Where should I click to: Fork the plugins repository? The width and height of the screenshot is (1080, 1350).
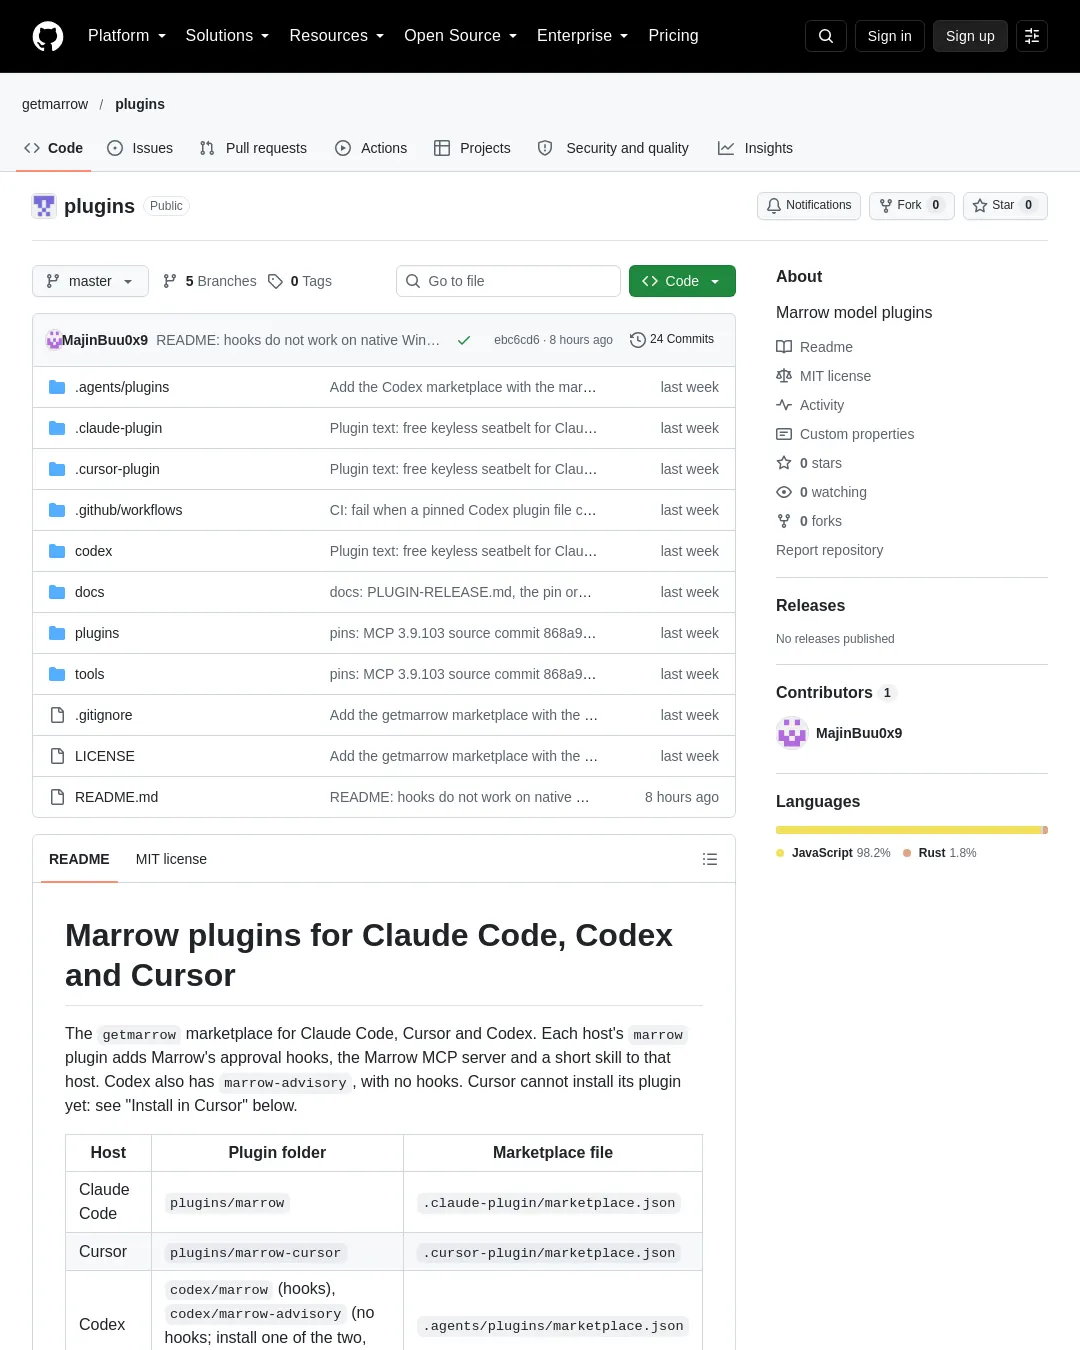coord(912,205)
